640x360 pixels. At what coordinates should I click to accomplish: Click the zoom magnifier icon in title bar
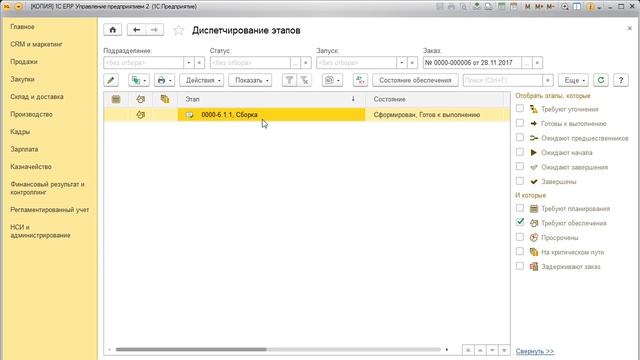pyautogui.click(x=565, y=7)
